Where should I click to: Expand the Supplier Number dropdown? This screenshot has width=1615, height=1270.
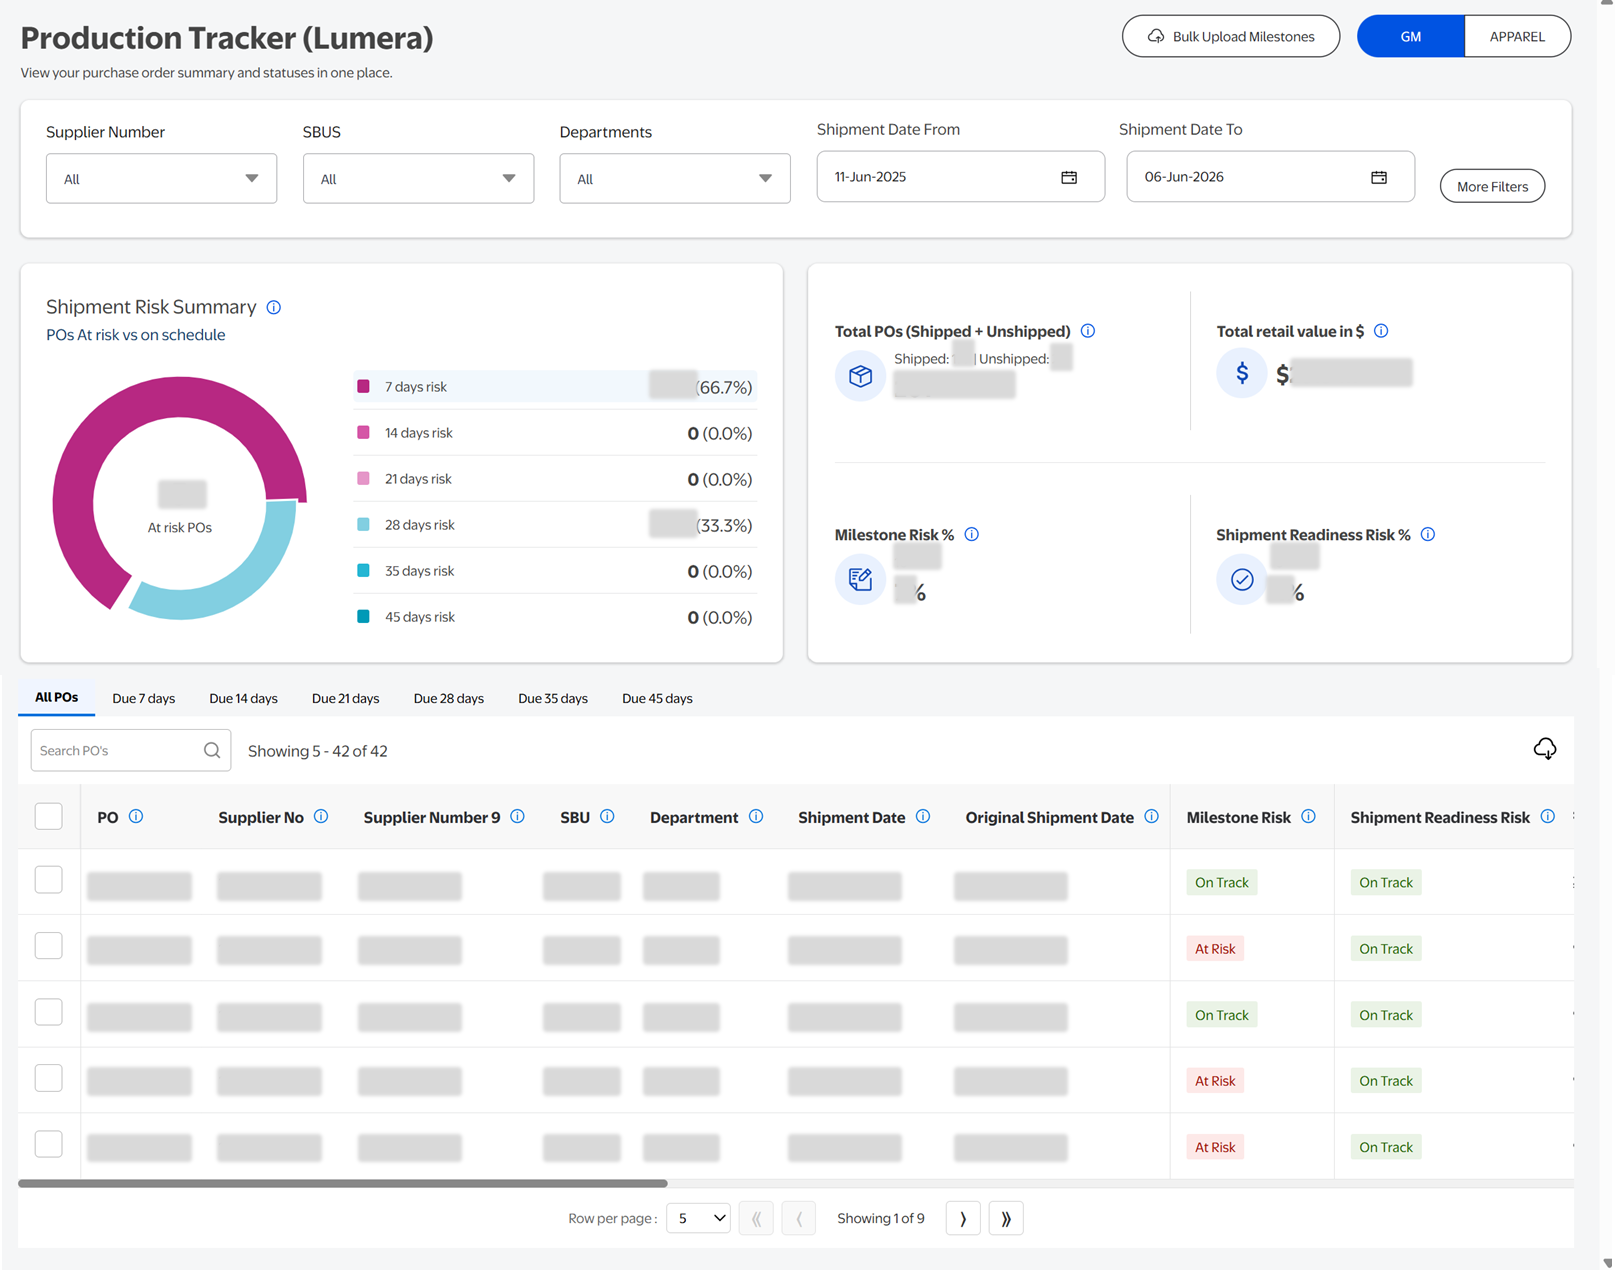click(161, 179)
